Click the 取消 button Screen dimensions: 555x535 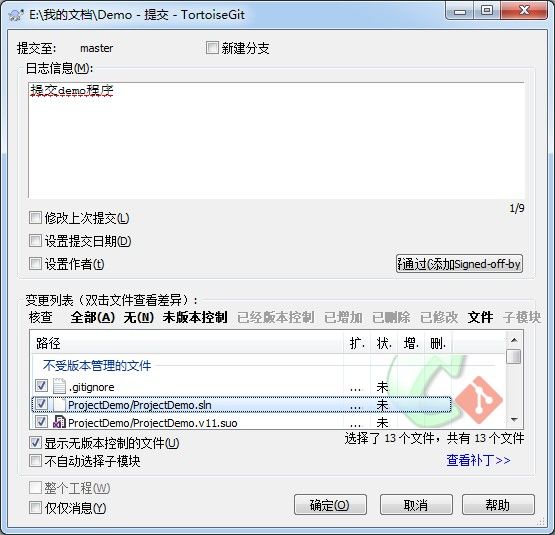click(416, 505)
